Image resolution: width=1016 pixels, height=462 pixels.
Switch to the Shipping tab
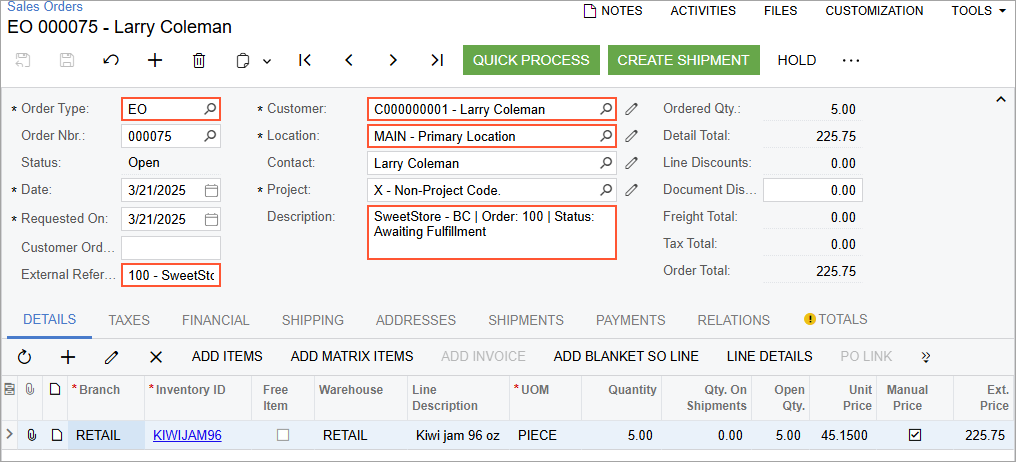(x=312, y=320)
